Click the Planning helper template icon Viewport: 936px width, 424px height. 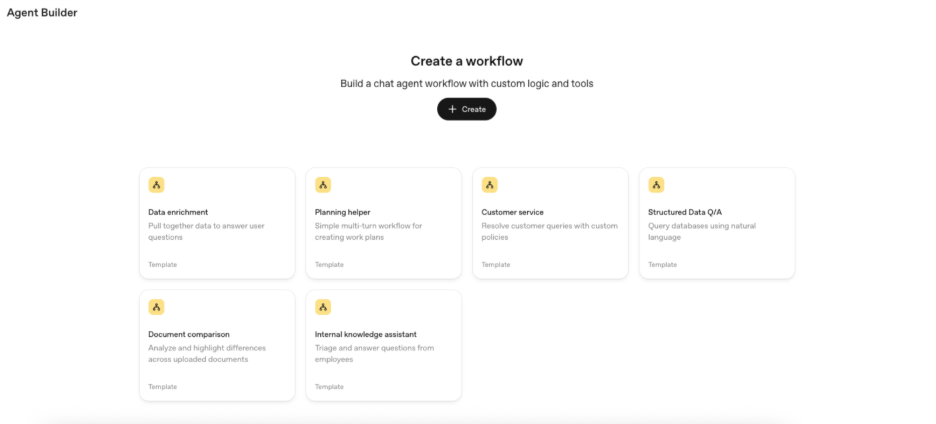click(323, 185)
